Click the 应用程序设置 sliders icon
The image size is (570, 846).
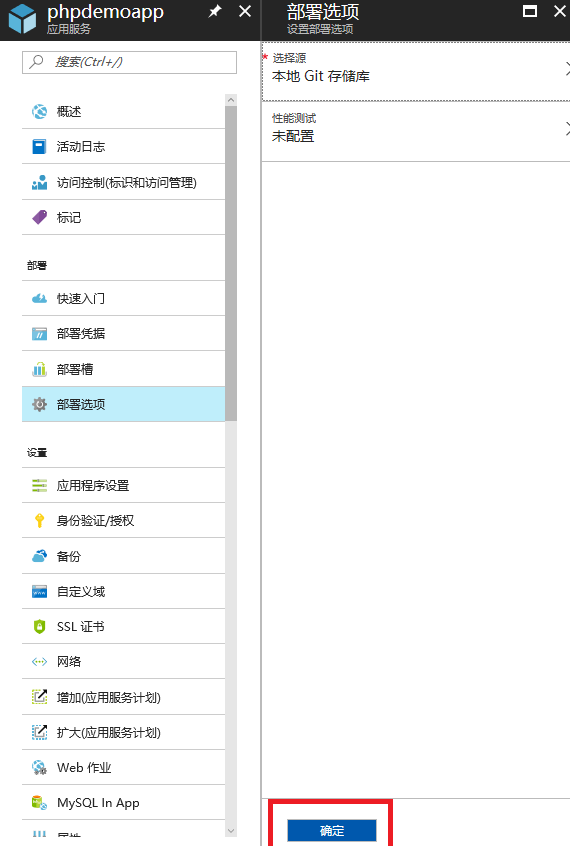click(x=39, y=485)
